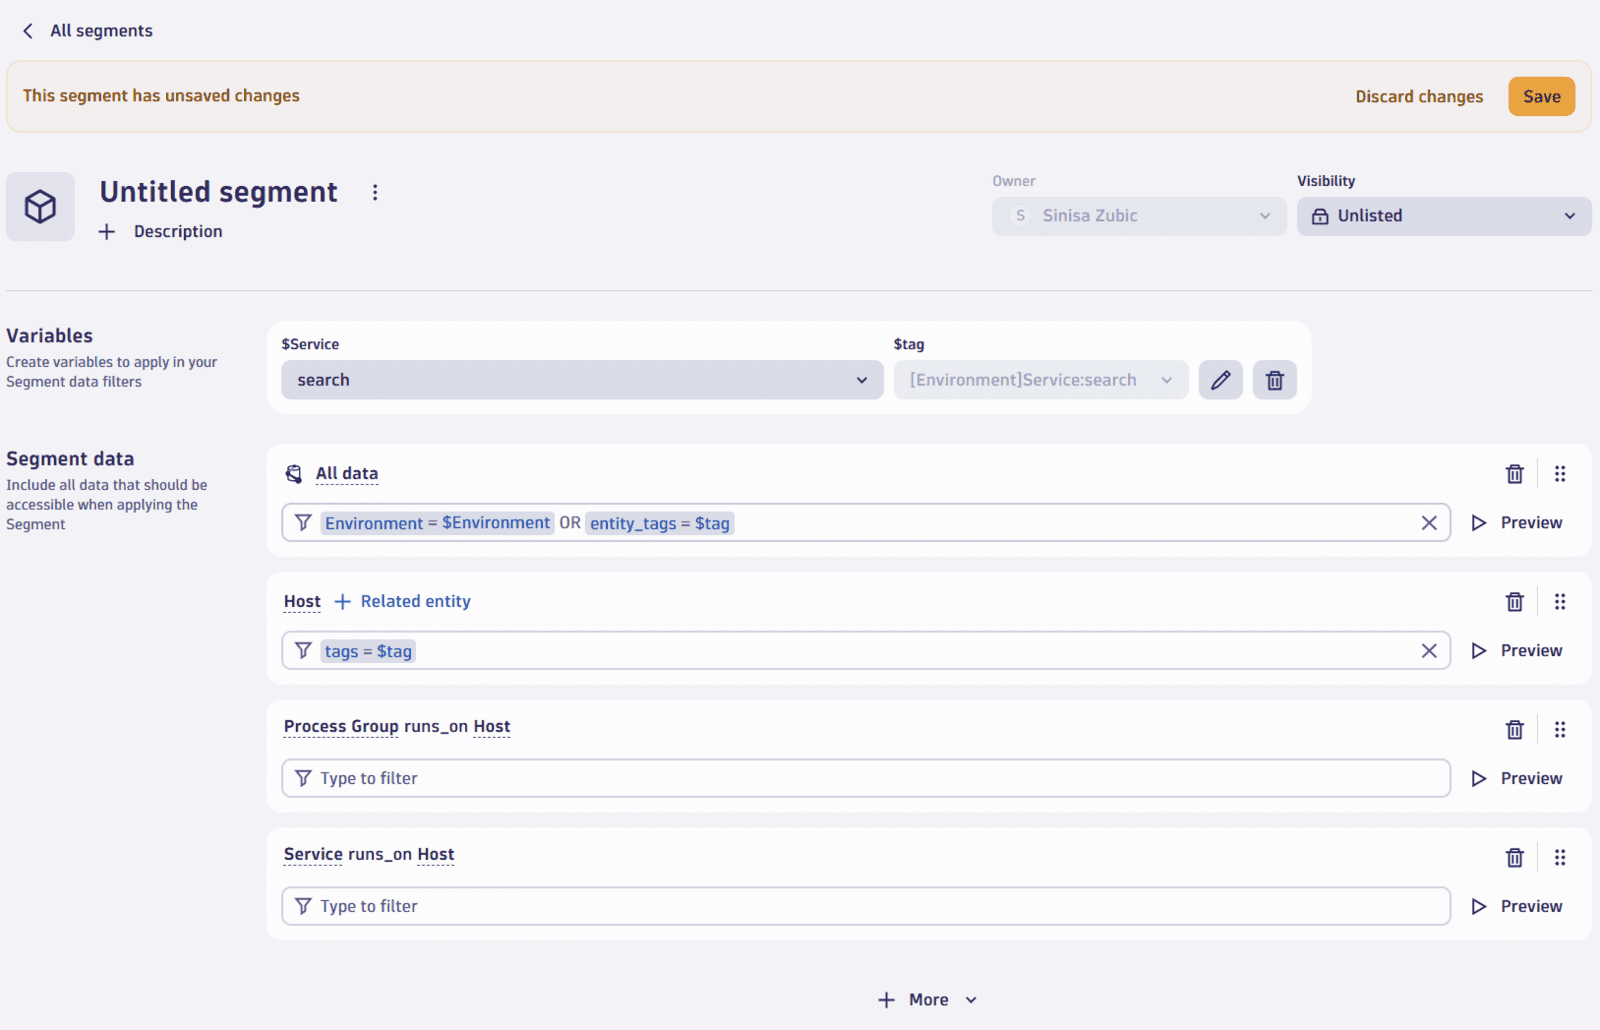Click the filter funnel icon in the Host filter bar
Screen dimensions: 1600x1030
[x=302, y=650]
